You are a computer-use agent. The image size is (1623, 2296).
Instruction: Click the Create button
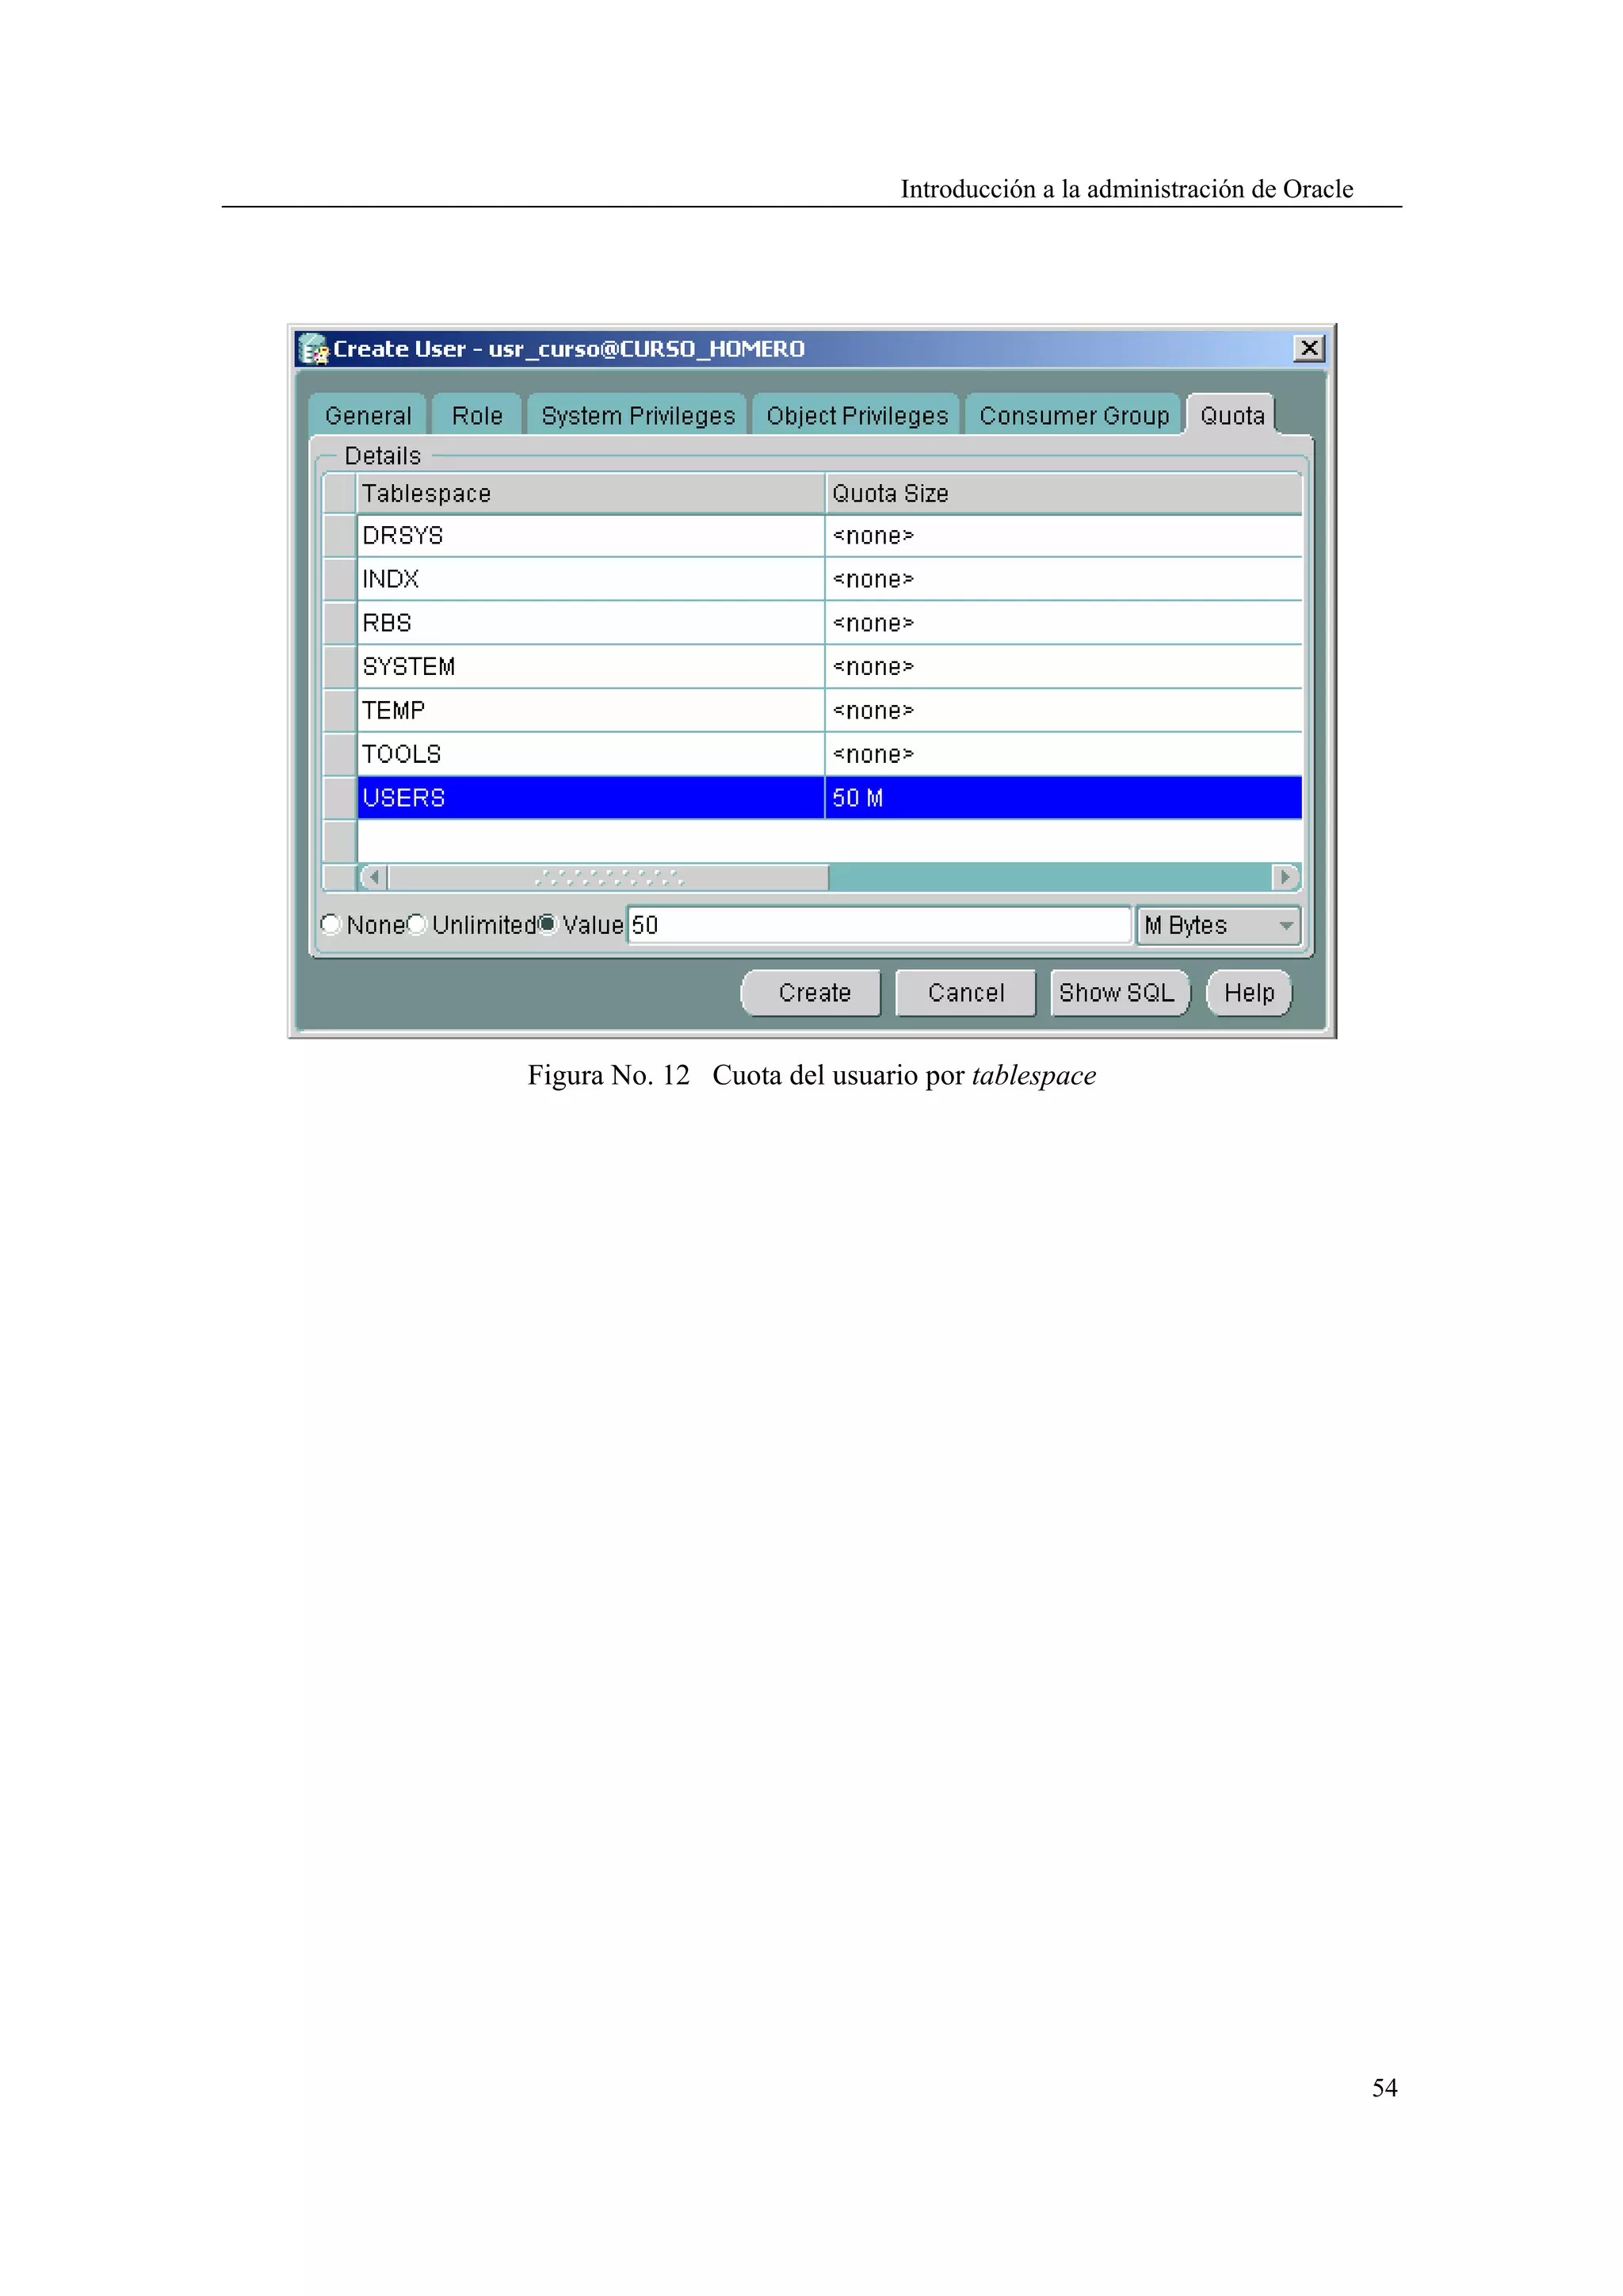point(811,993)
